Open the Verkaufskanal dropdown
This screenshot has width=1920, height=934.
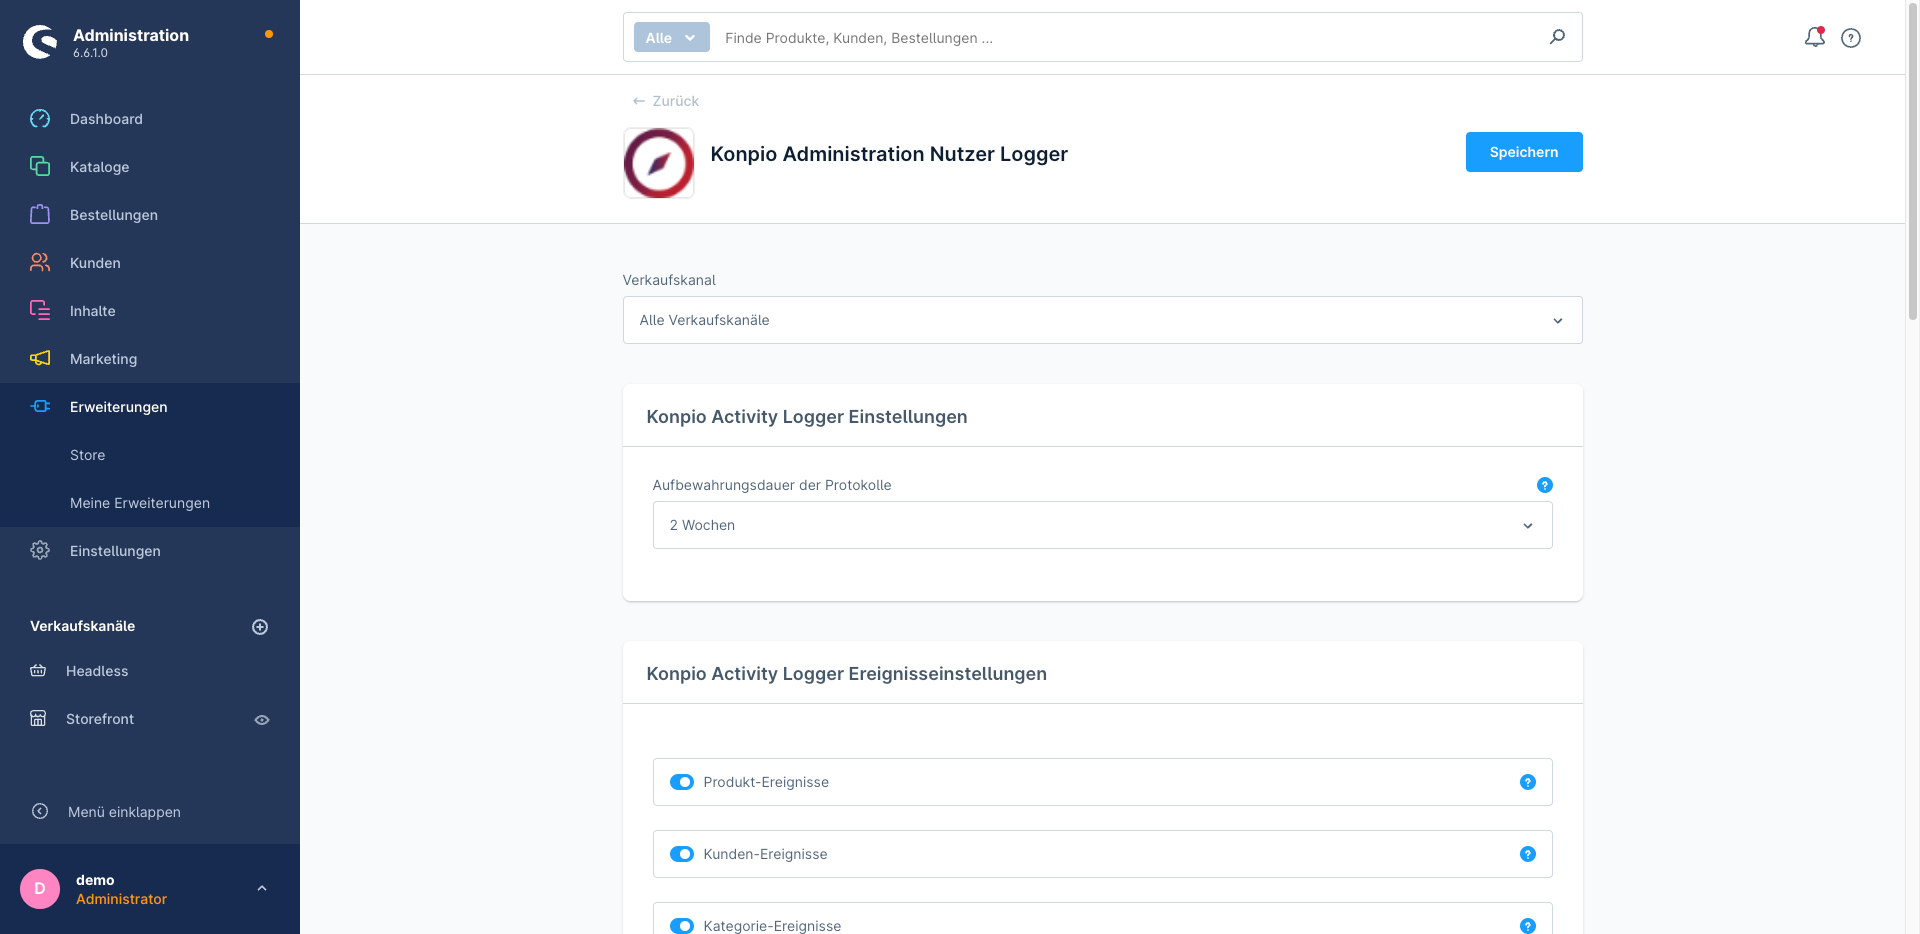[1102, 320]
